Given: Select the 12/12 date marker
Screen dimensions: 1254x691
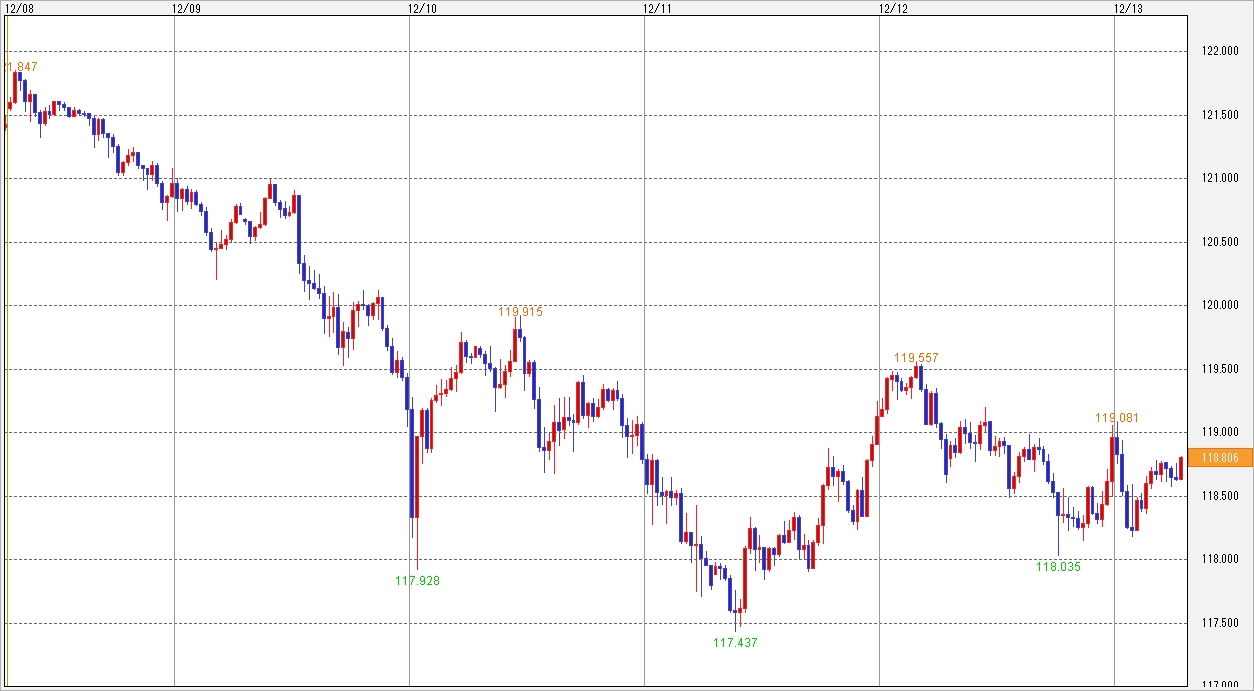Looking at the screenshot, I should [x=892, y=8].
